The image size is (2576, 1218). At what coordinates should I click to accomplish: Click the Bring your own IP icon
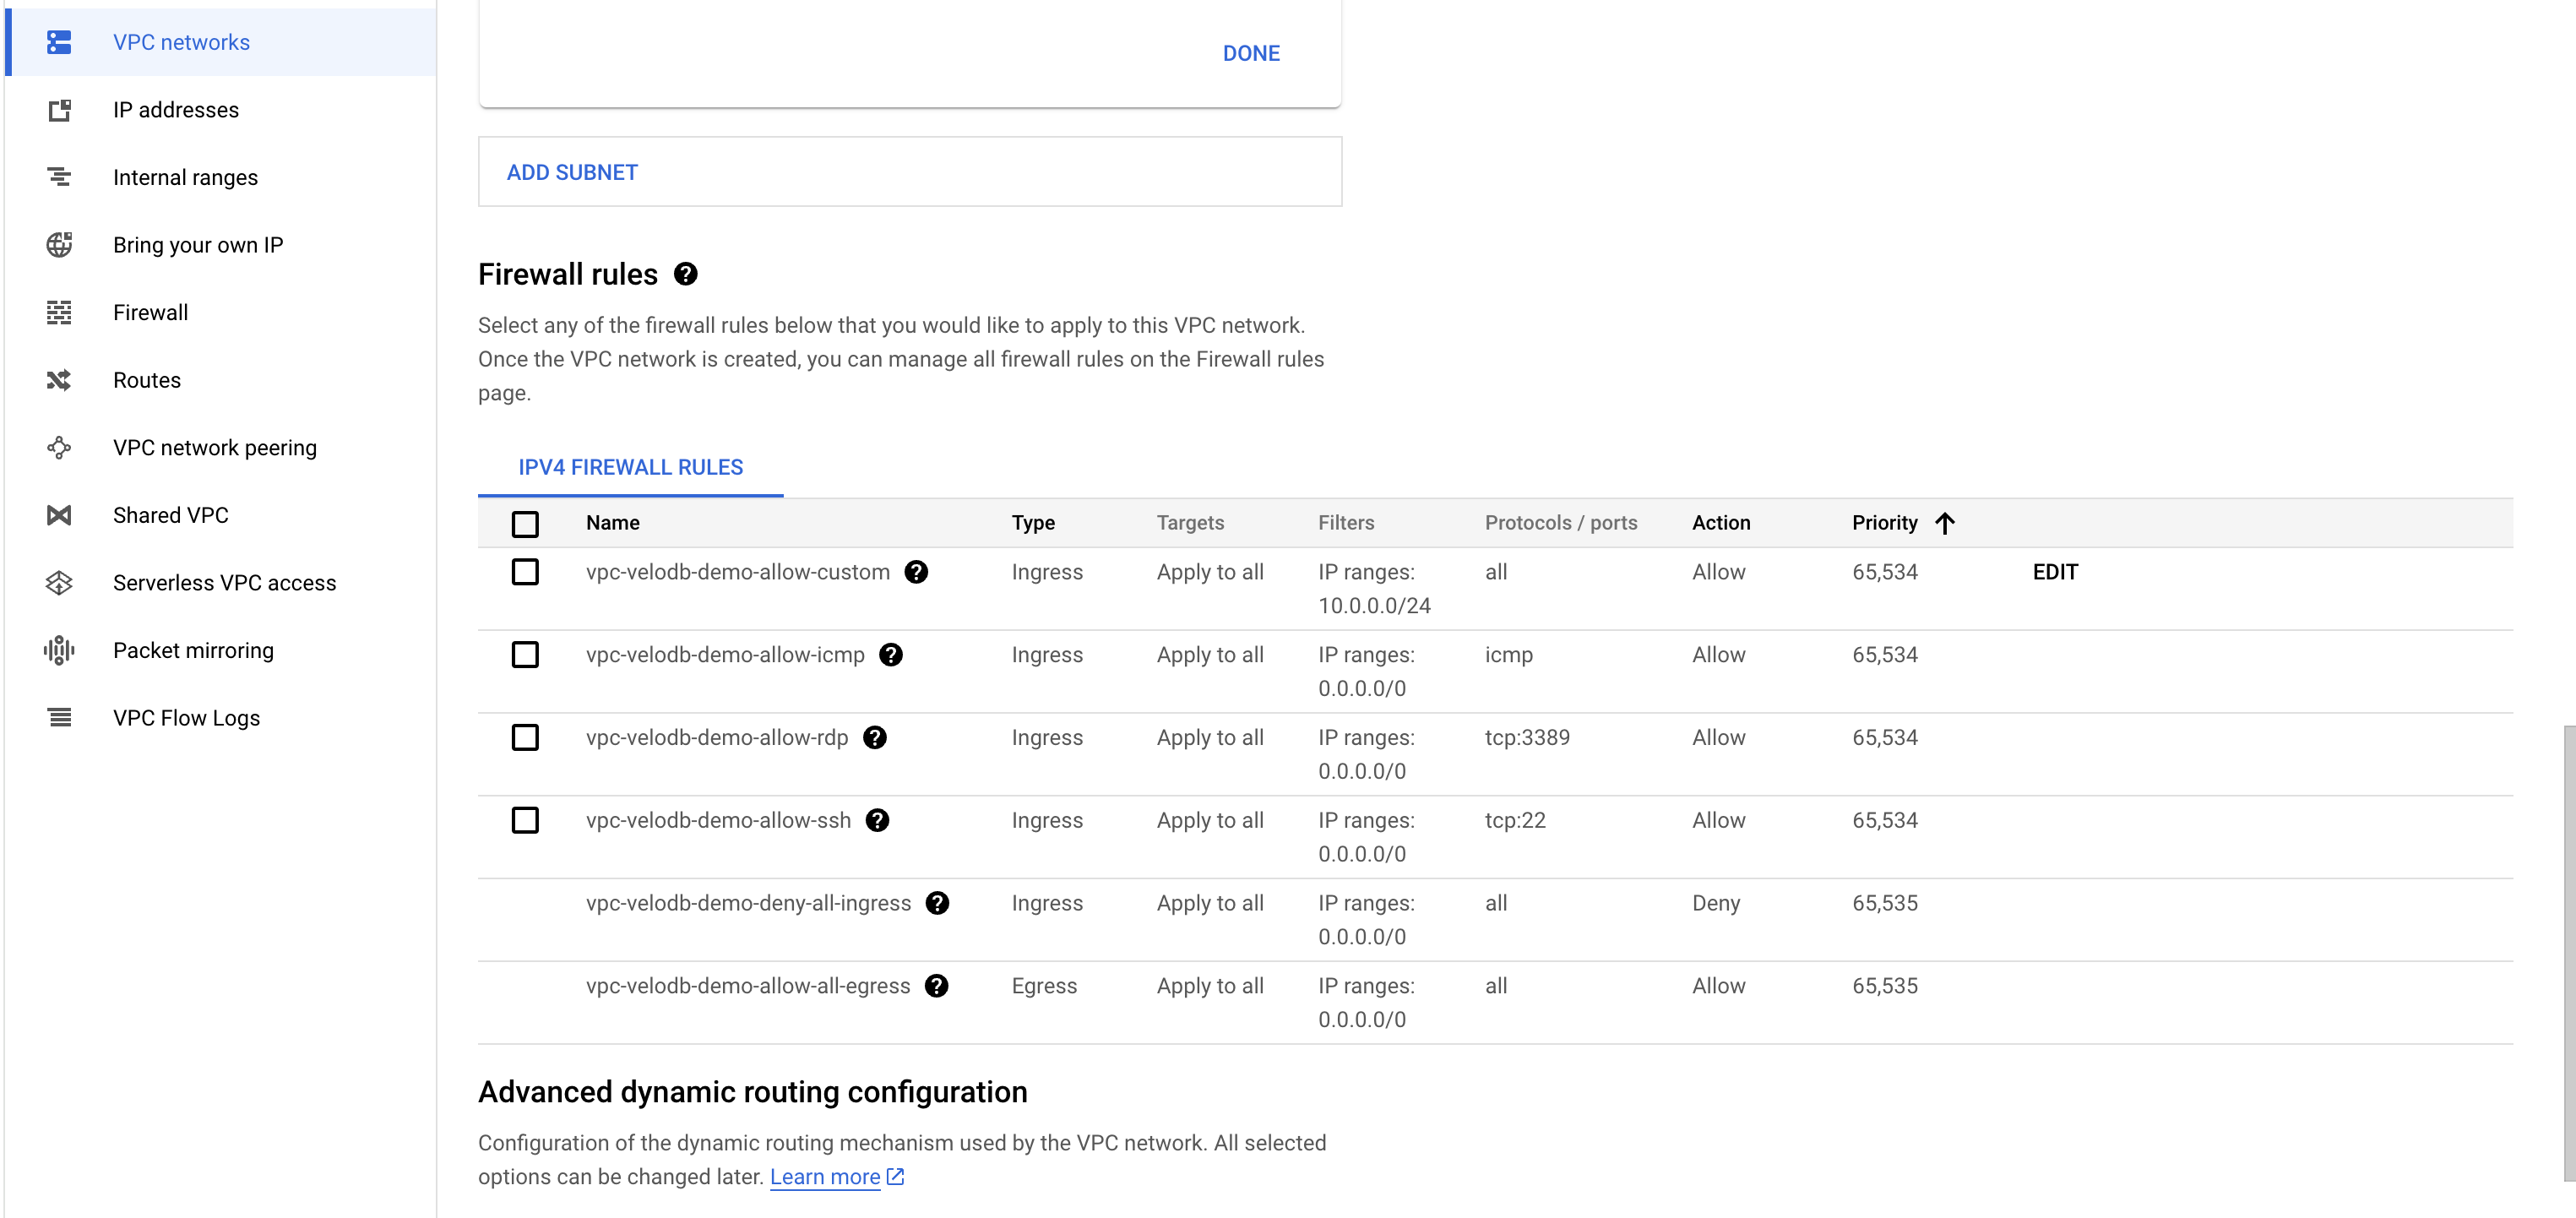59,245
